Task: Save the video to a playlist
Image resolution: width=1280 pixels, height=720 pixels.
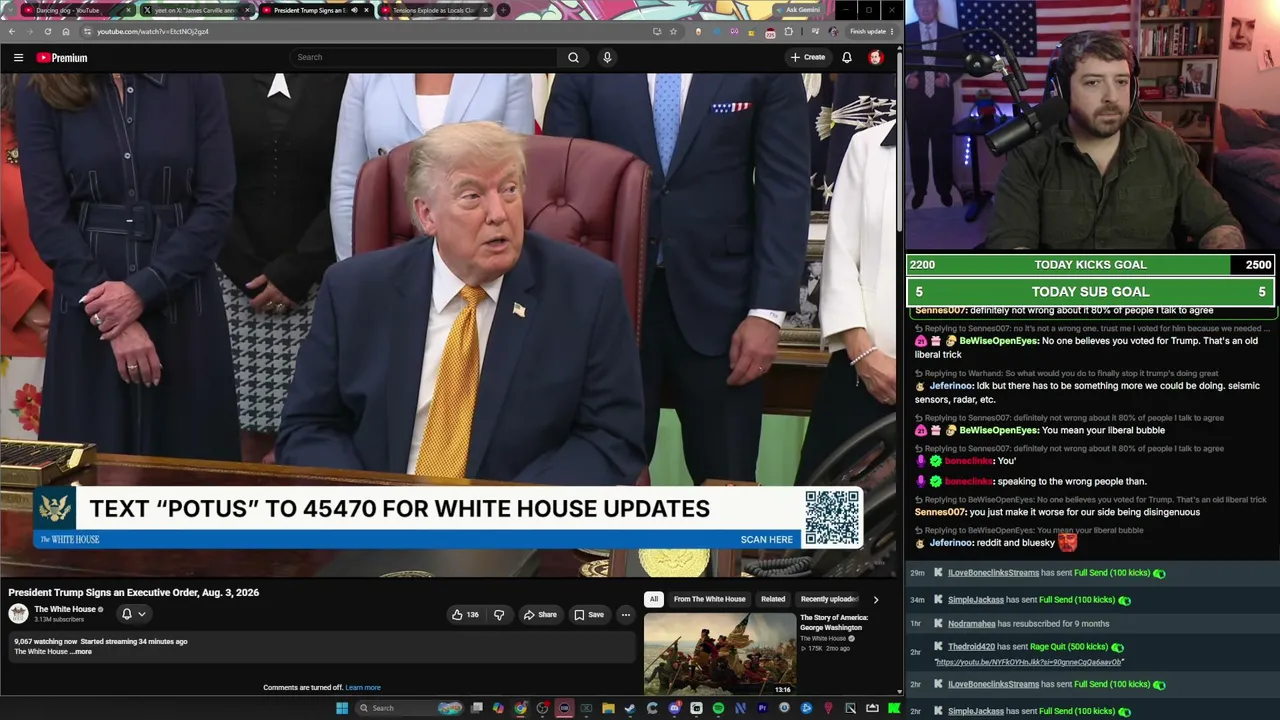Action: [x=588, y=615]
